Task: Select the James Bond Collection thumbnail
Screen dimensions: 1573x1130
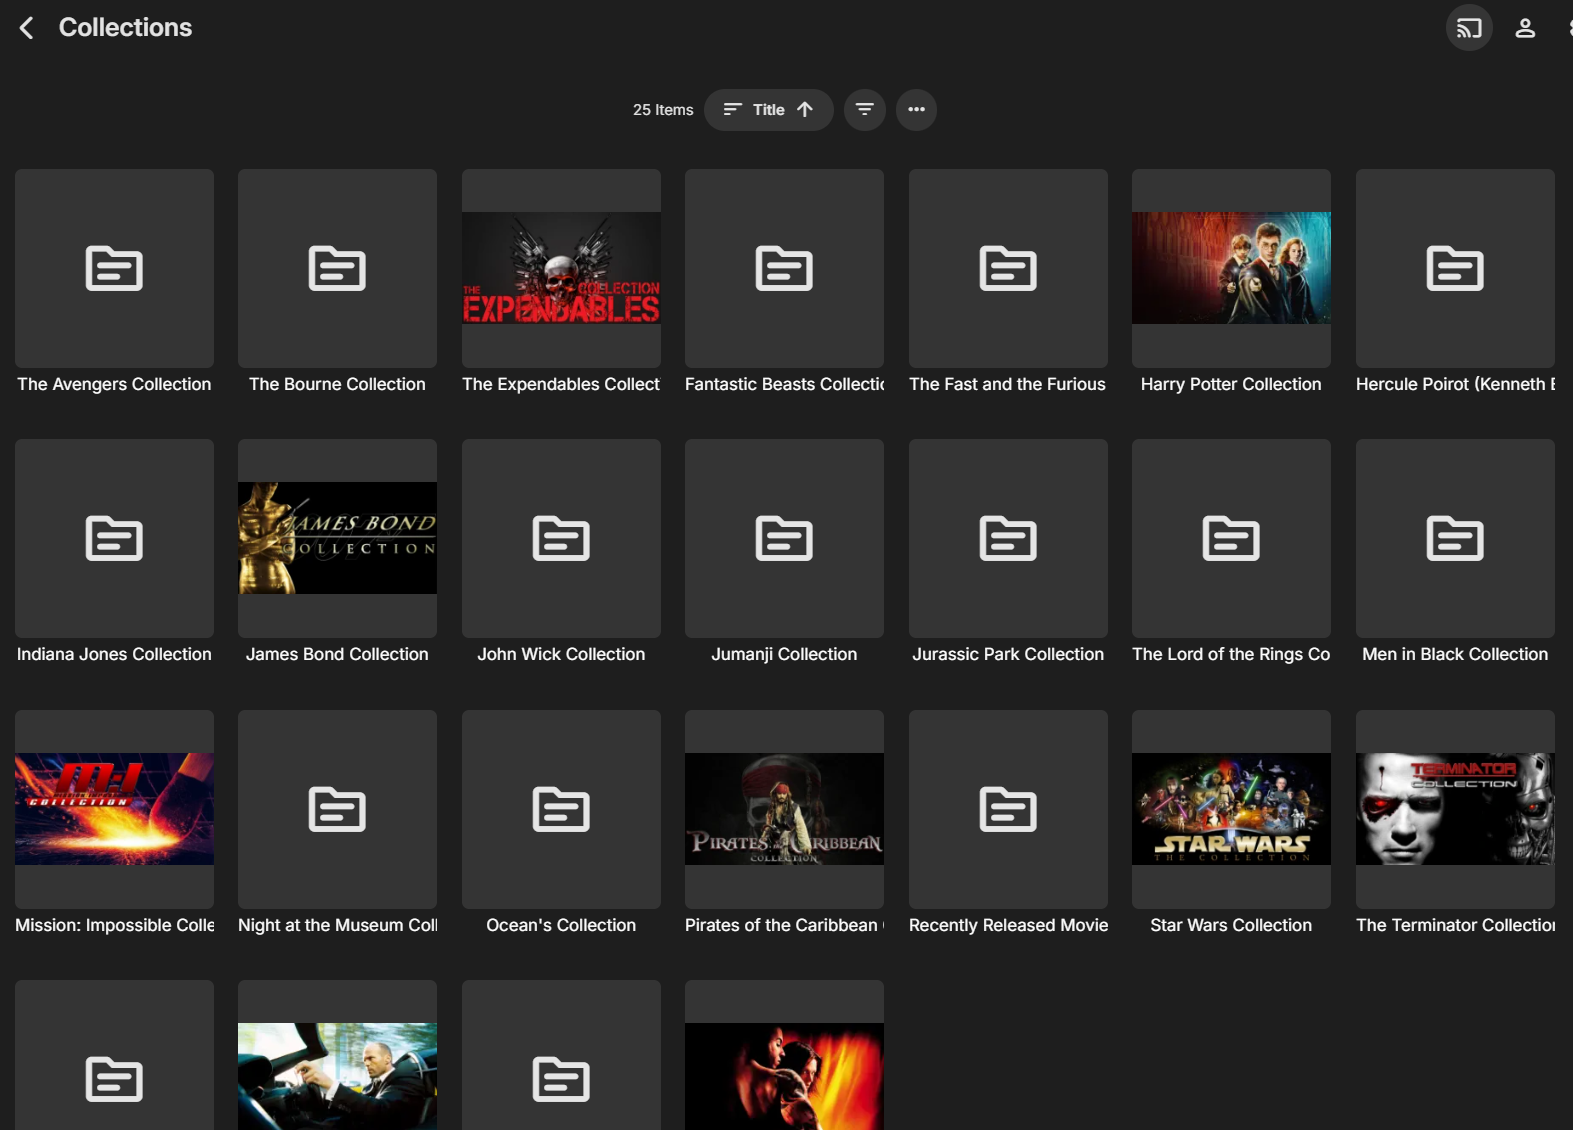Action: click(x=337, y=538)
